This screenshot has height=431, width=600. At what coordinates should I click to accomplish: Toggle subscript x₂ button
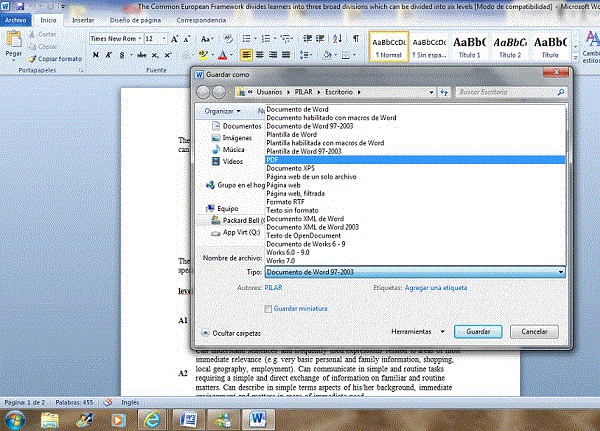point(155,55)
